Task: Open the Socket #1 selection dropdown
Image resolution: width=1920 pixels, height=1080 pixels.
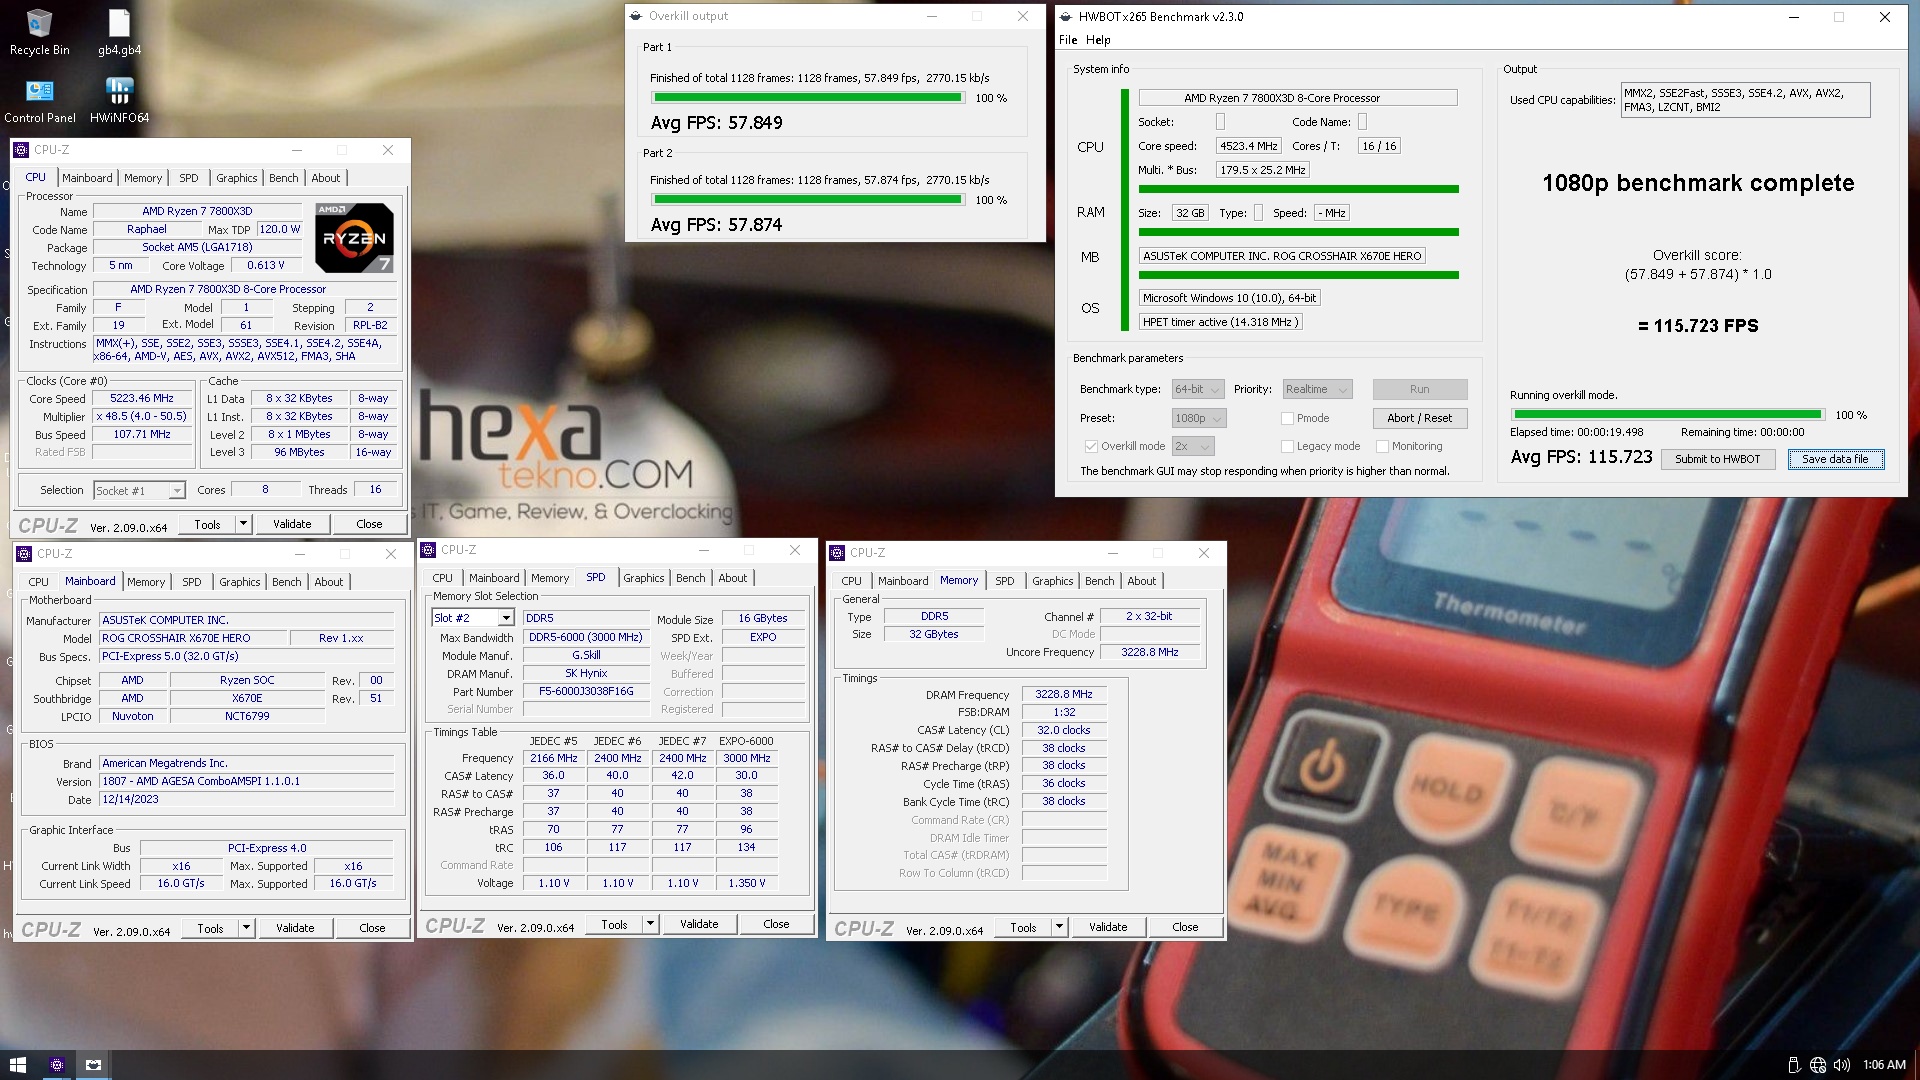Action: pyautogui.click(x=139, y=490)
